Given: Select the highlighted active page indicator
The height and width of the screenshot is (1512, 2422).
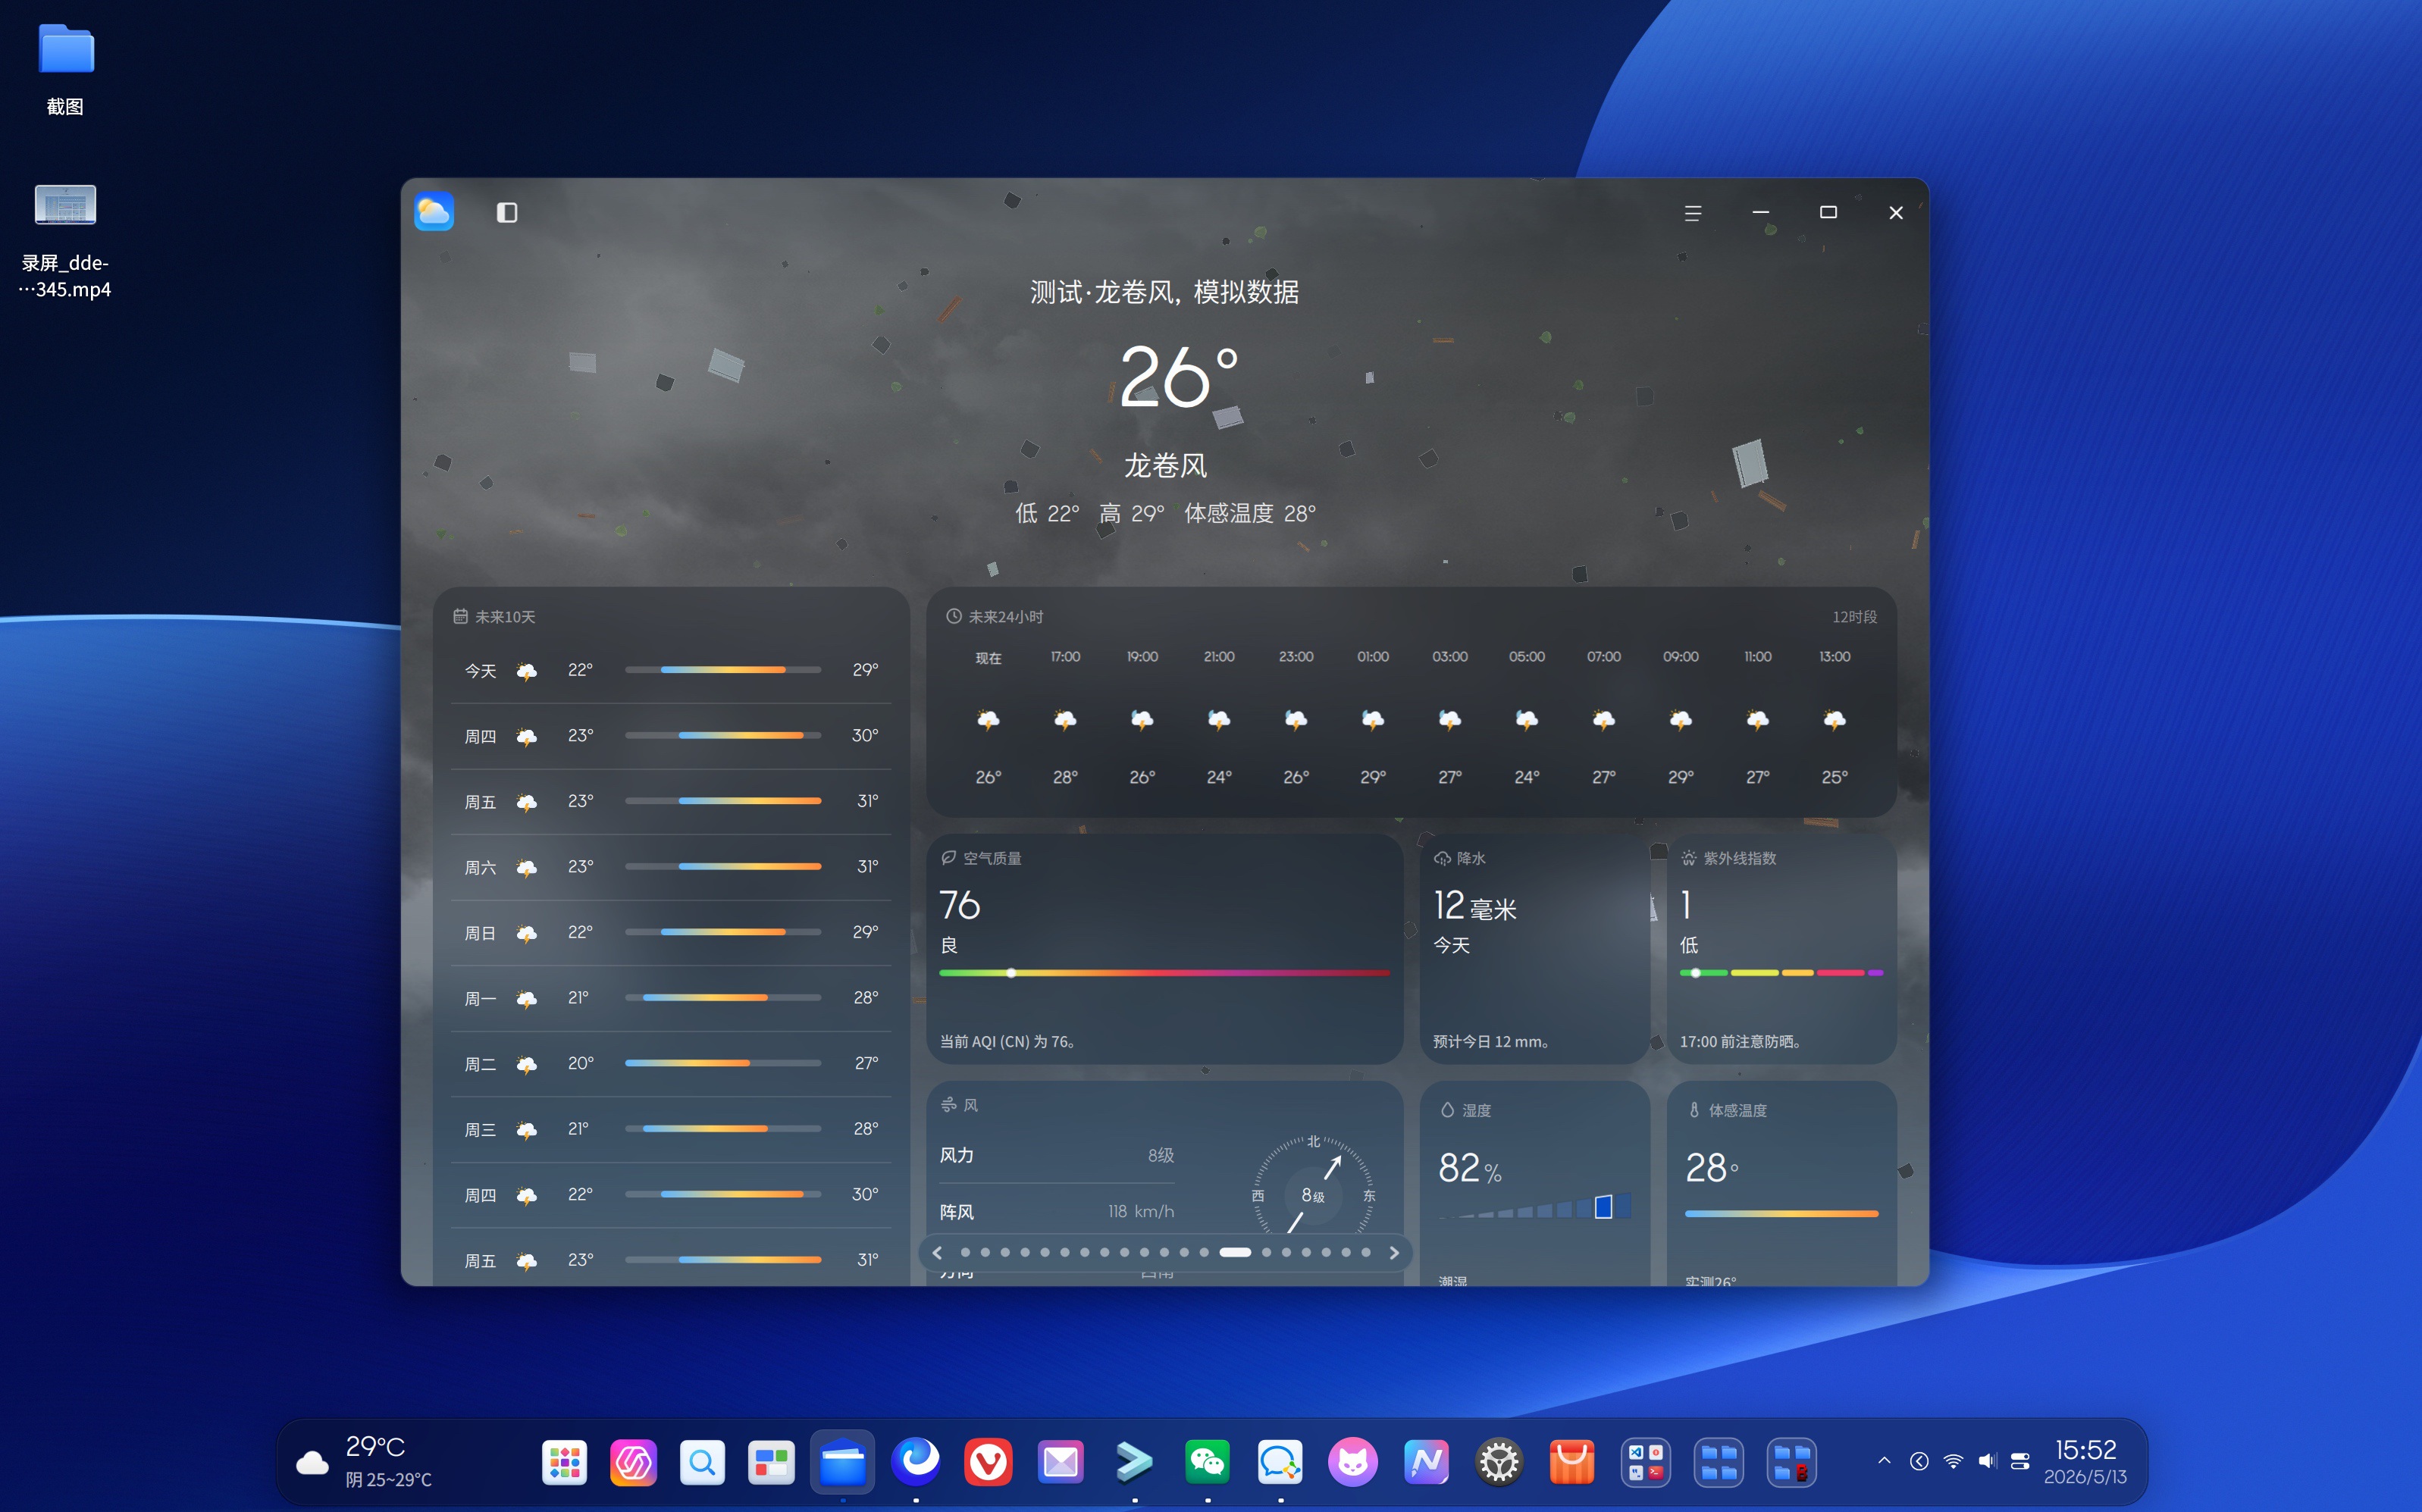Looking at the screenshot, I should pos(1235,1252).
